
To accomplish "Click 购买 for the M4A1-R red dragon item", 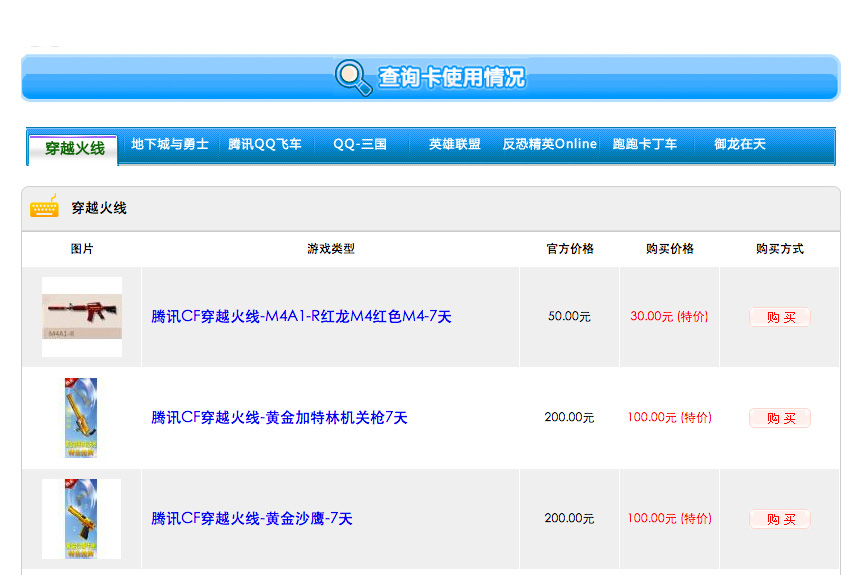I will pos(779,317).
